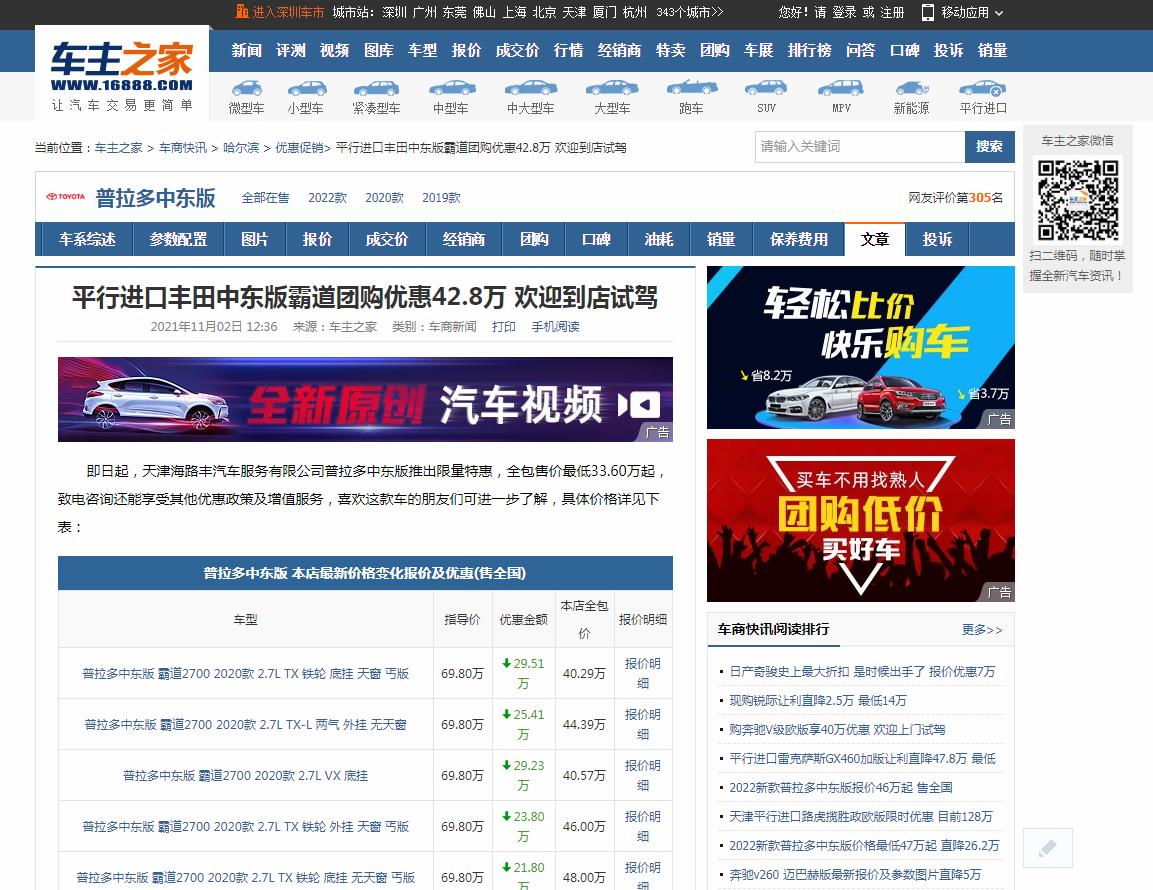
Task: Click the 微型车 car category icon
Action: (246, 90)
